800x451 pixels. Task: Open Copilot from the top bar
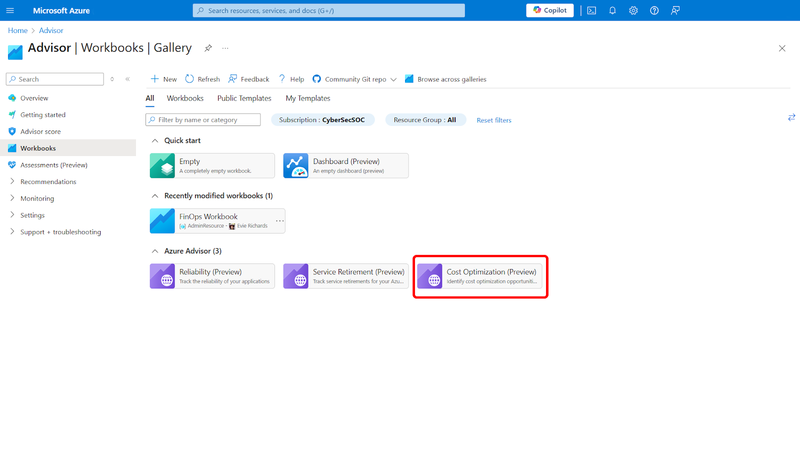[549, 10]
